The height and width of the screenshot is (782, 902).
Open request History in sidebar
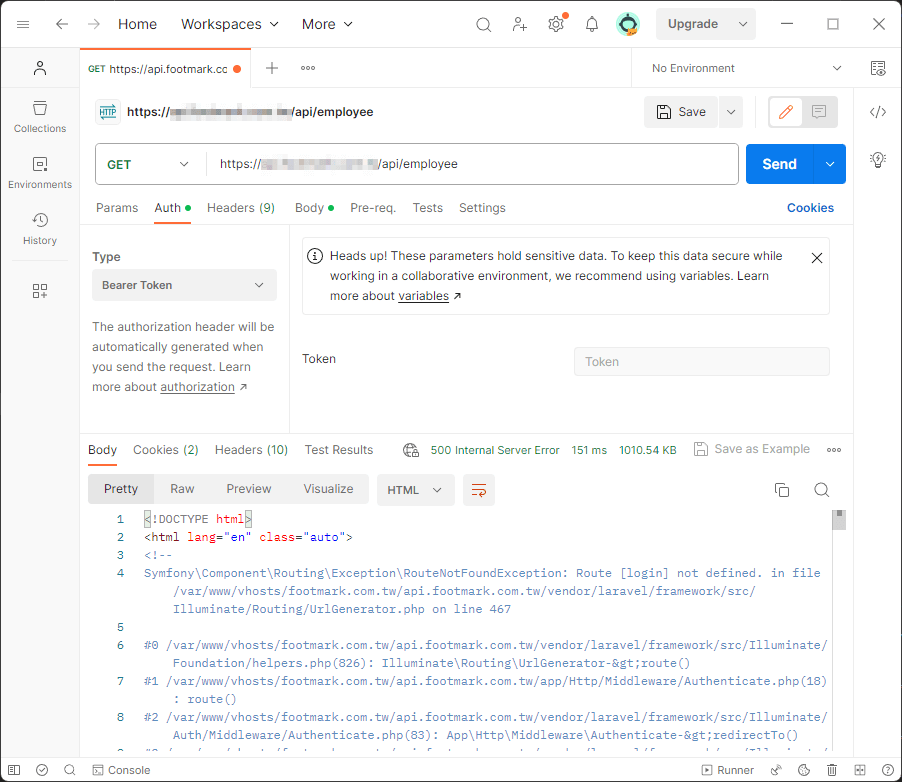(x=40, y=228)
